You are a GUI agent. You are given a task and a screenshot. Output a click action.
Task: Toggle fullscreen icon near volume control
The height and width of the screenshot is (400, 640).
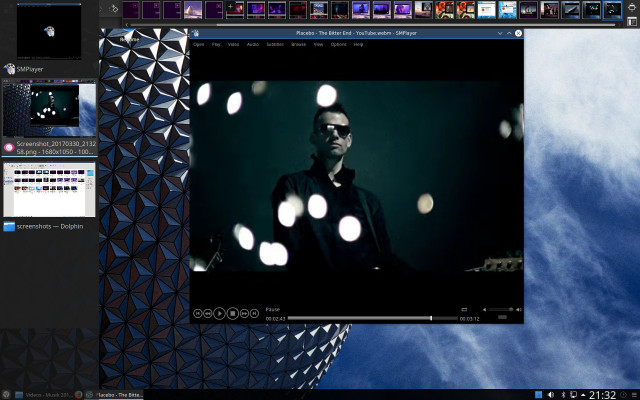(465, 309)
